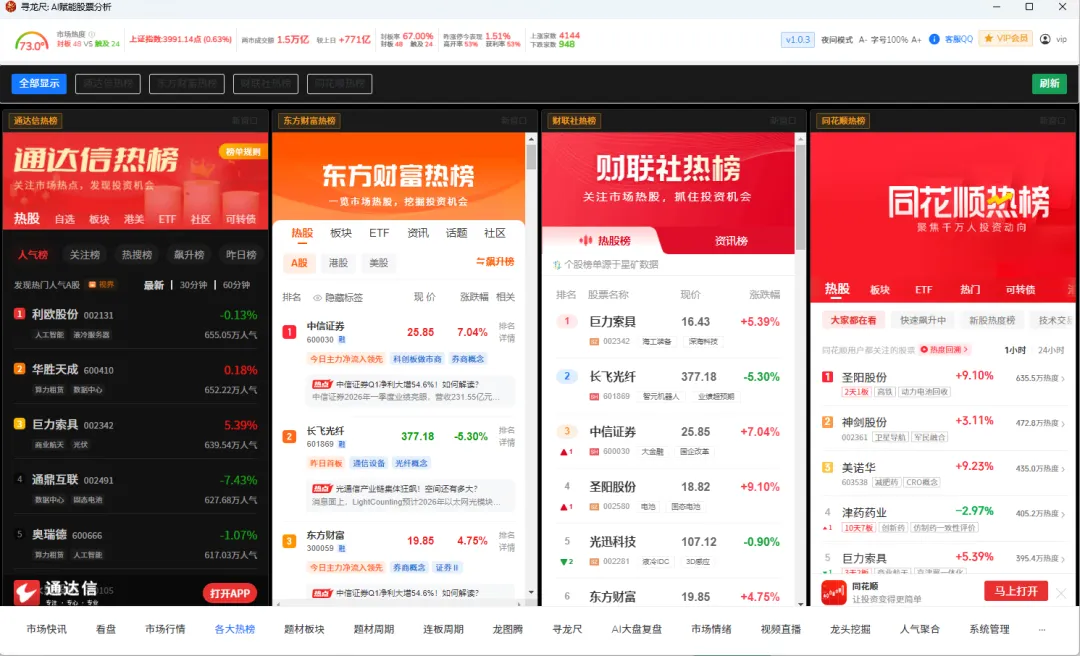Image resolution: width=1080 pixels, height=656 pixels.
Task: Click the 马上打开 button in 同花顺 banner
Action: tap(1016, 591)
